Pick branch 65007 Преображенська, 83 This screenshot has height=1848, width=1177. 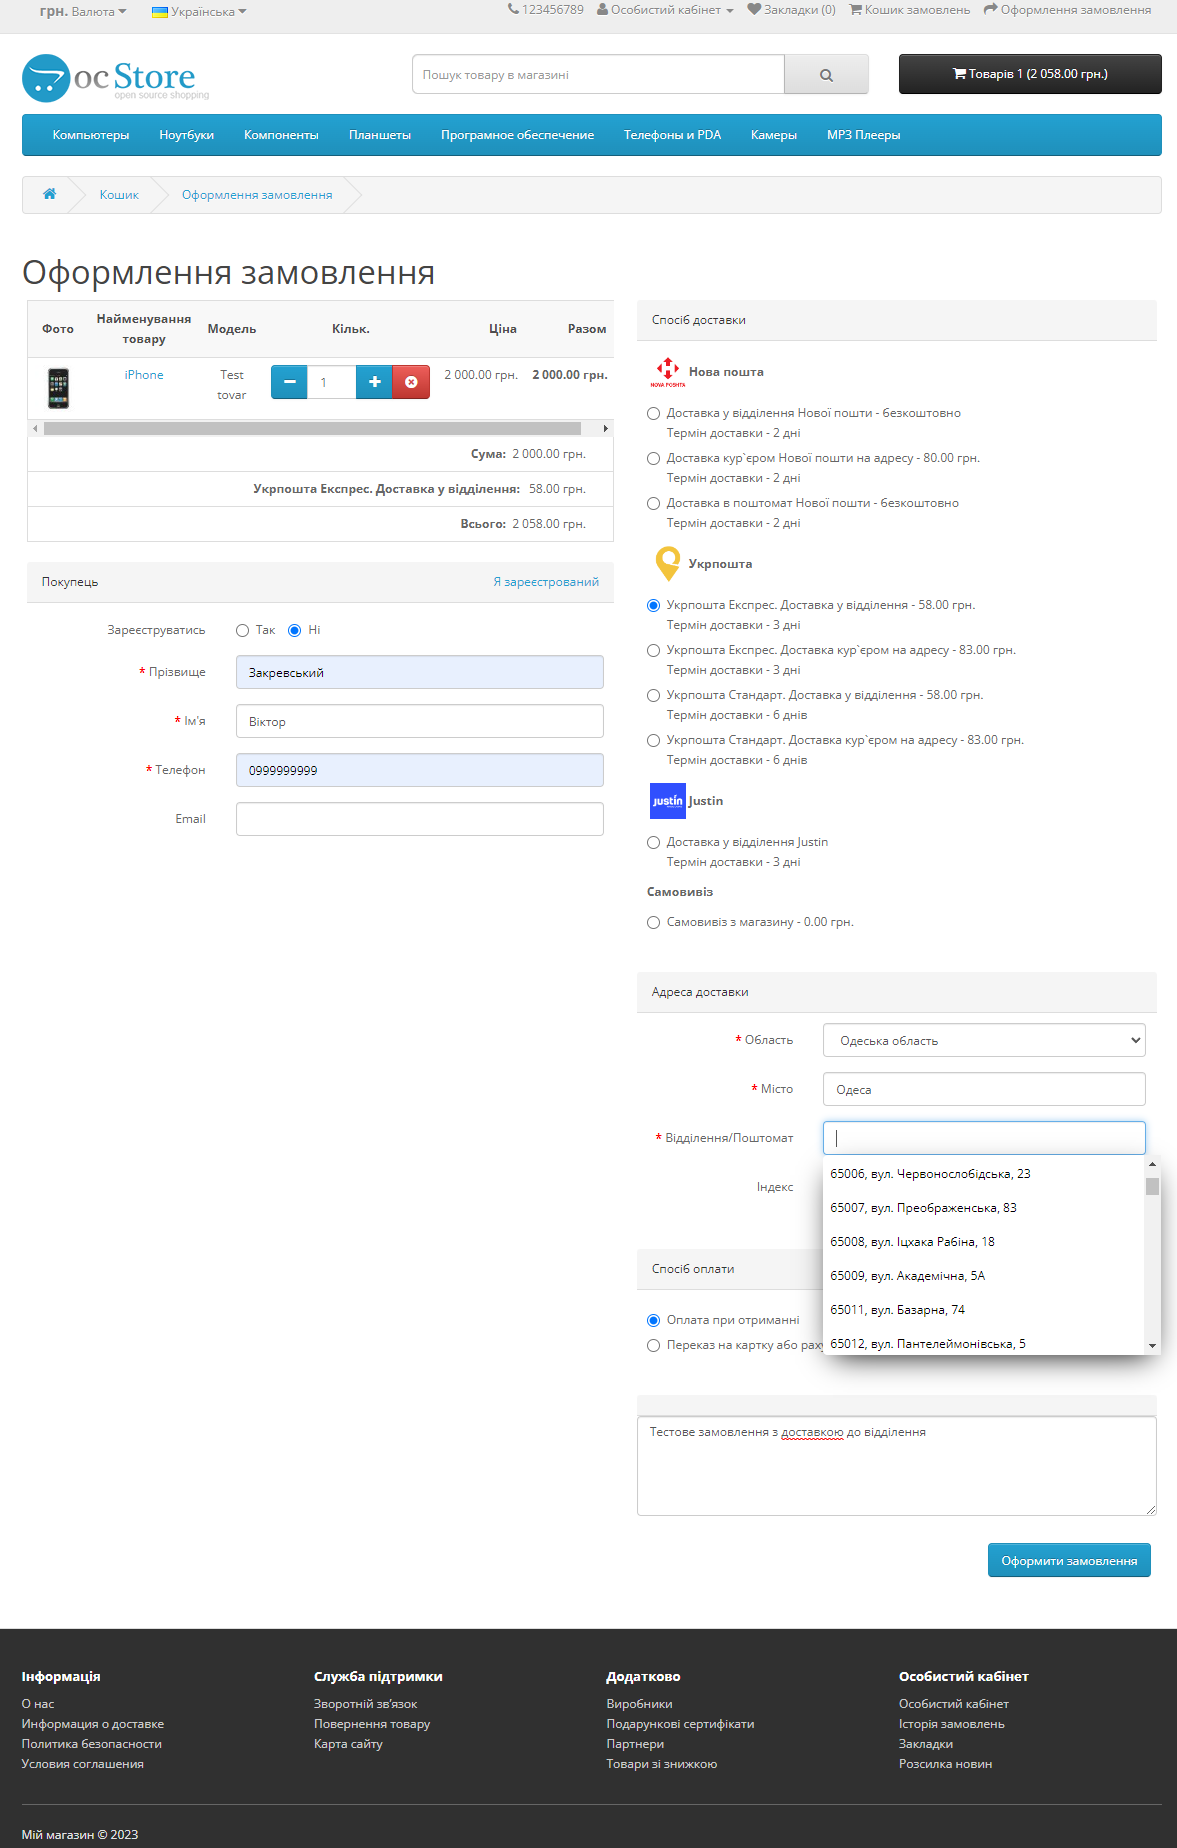click(x=983, y=1208)
